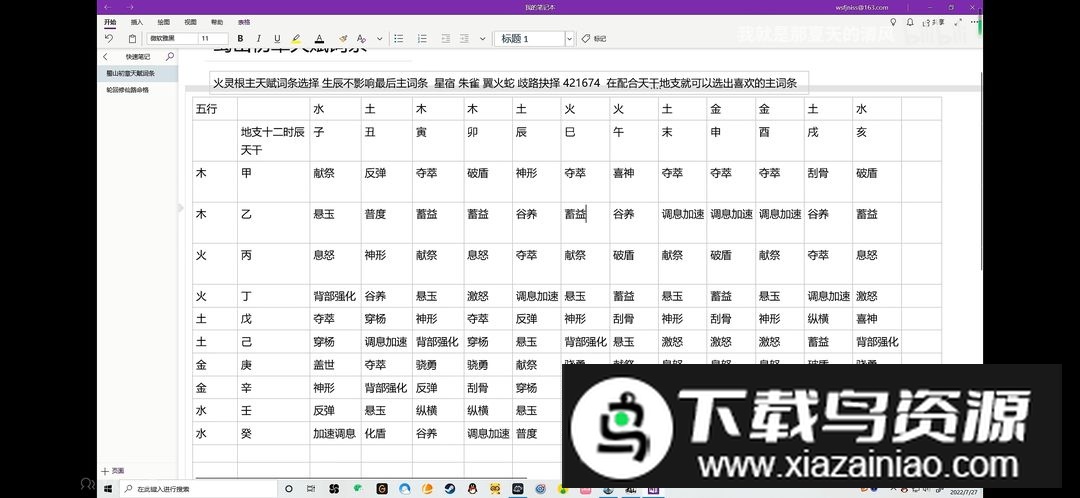
Task: Open the 插入 ribbon tab
Action: coord(136,21)
